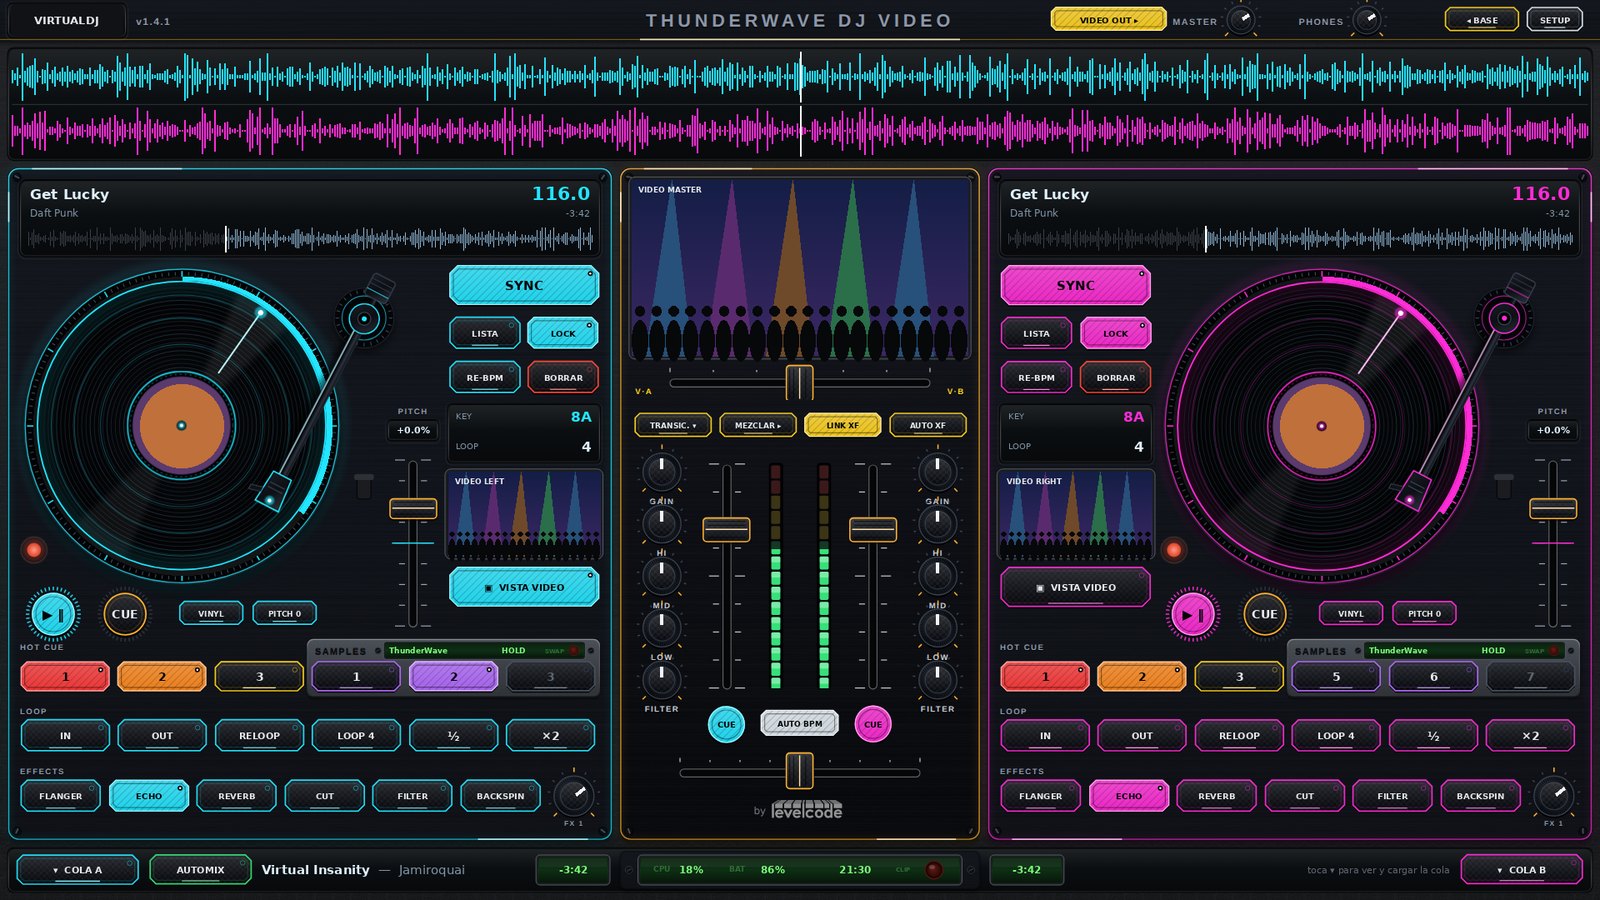Toggle ECHO effect on left deck

click(149, 796)
